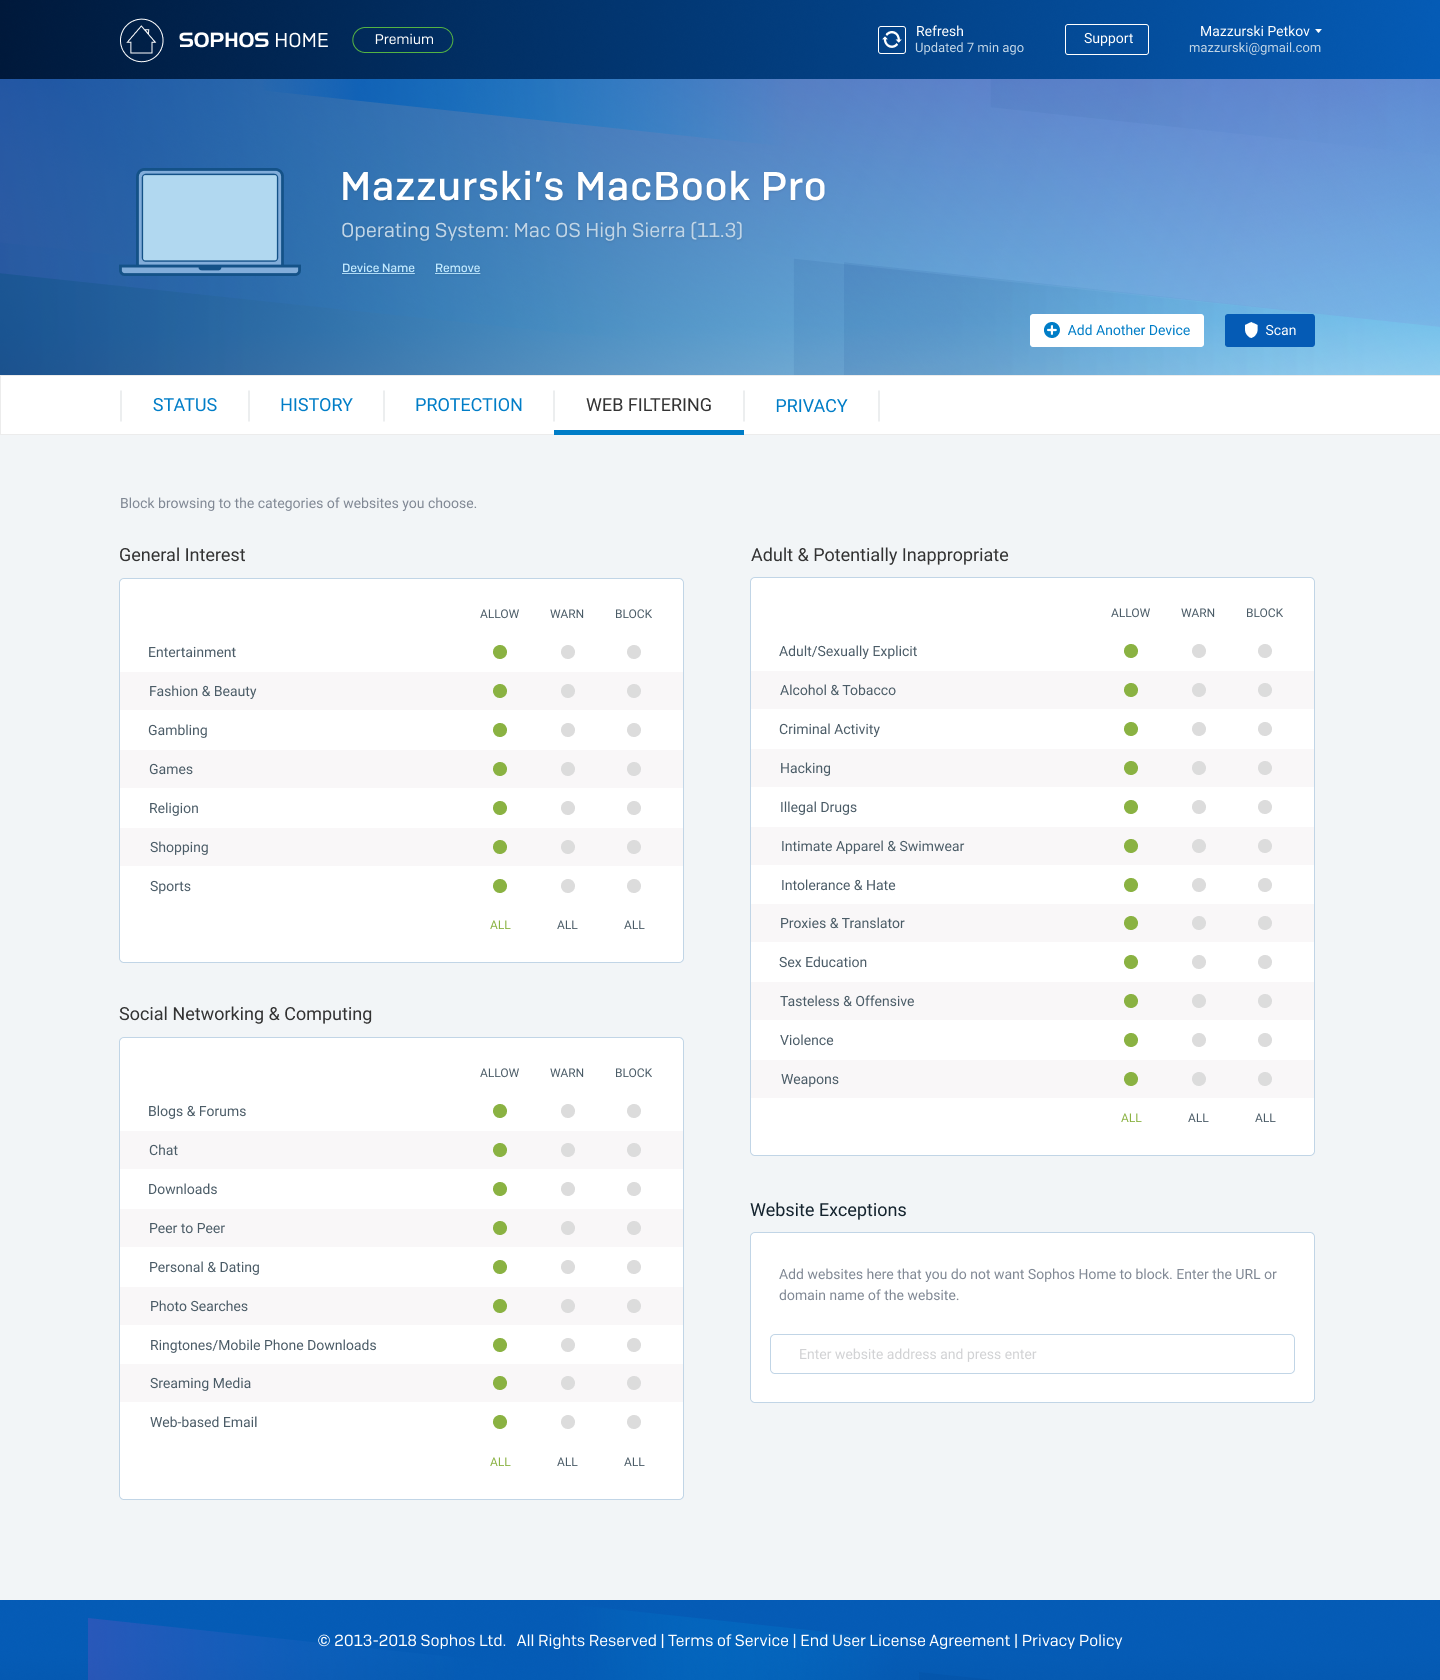Screen dimensions: 1440x1680
Task: Select Allow for Shopping
Action: (500, 847)
